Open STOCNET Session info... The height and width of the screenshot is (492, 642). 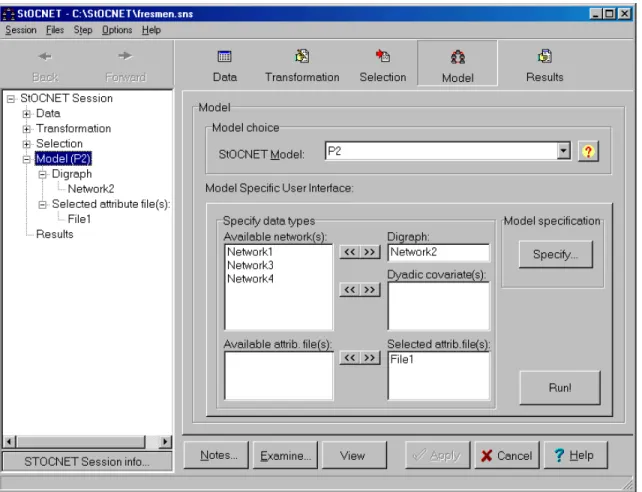pyautogui.click(x=87, y=461)
